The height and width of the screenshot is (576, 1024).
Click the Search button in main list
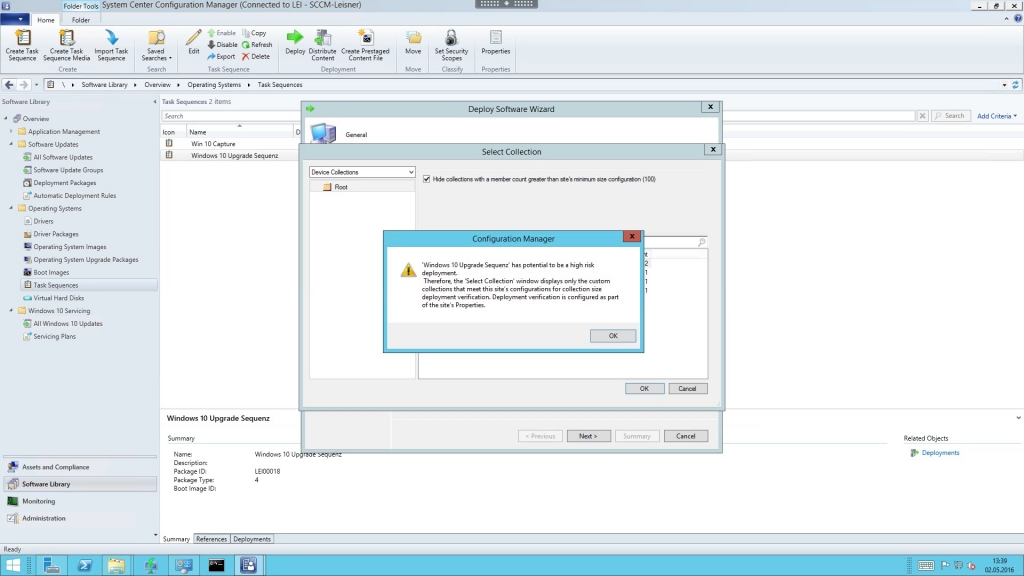coord(950,116)
